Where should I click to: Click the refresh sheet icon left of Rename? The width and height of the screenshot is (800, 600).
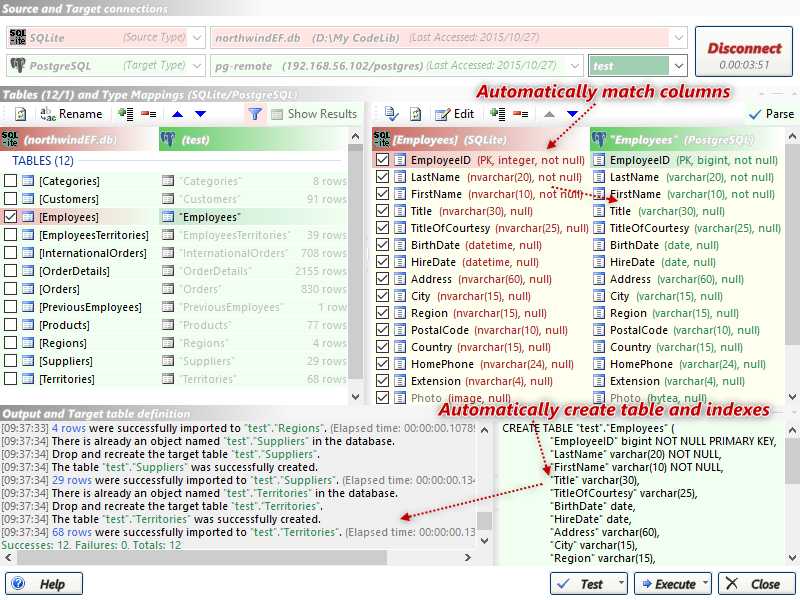tap(20, 114)
